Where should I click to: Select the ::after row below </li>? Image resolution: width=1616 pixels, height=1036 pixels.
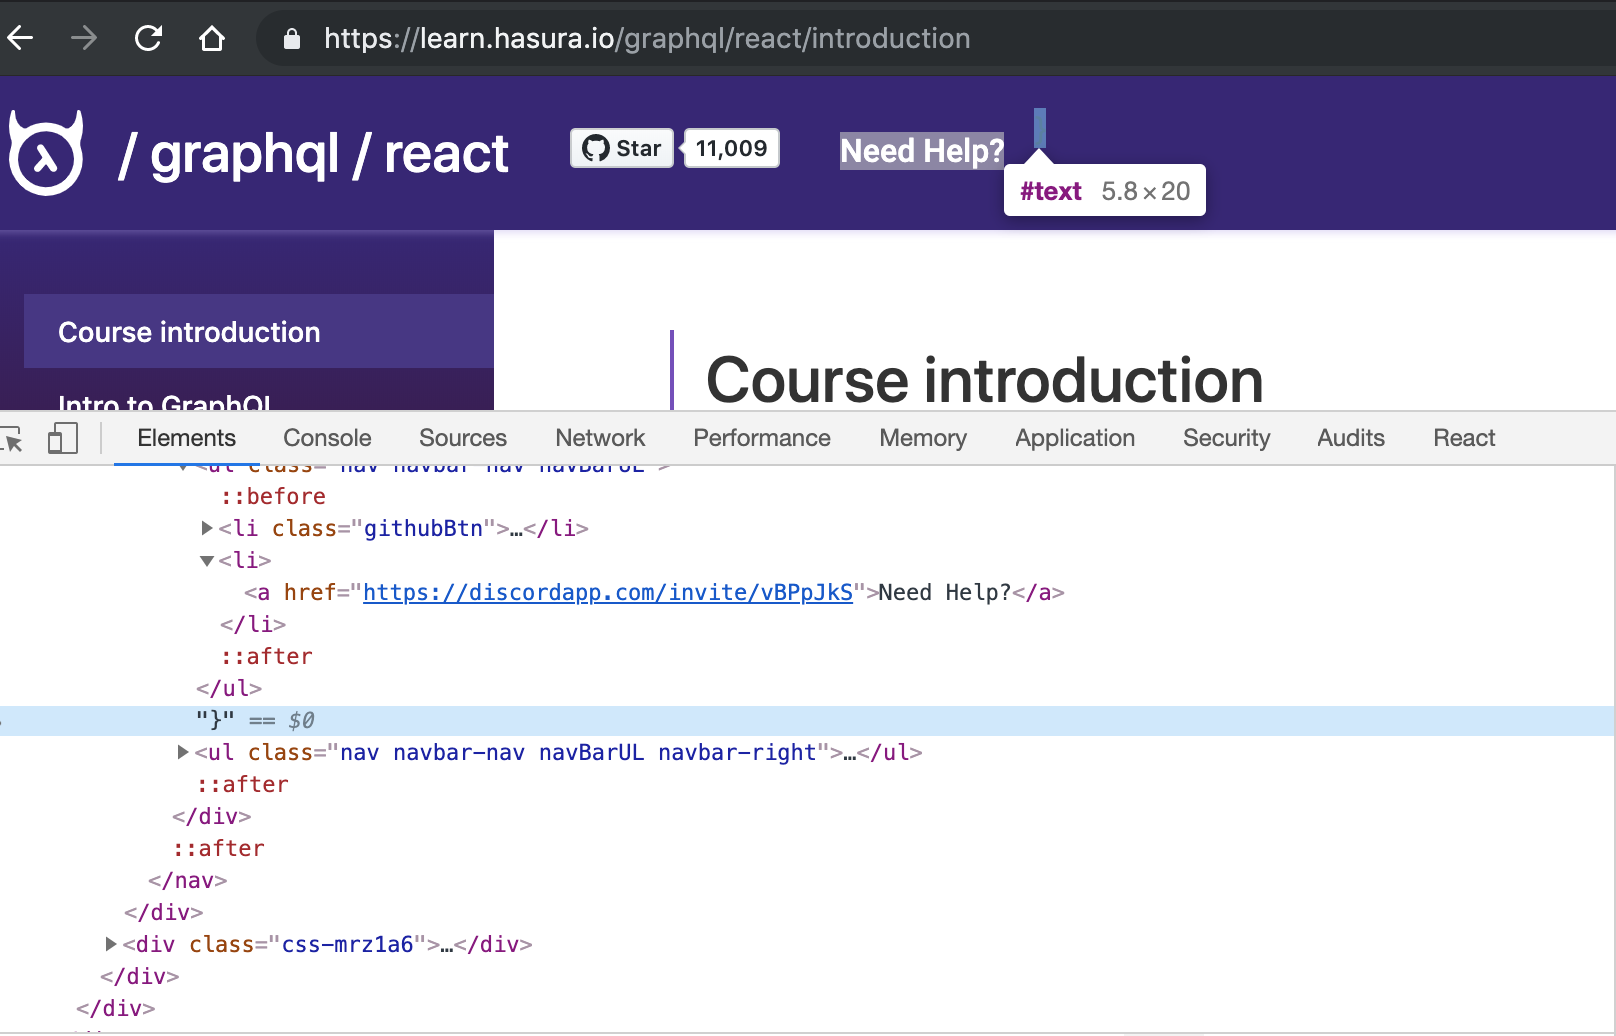[x=808, y=656]
